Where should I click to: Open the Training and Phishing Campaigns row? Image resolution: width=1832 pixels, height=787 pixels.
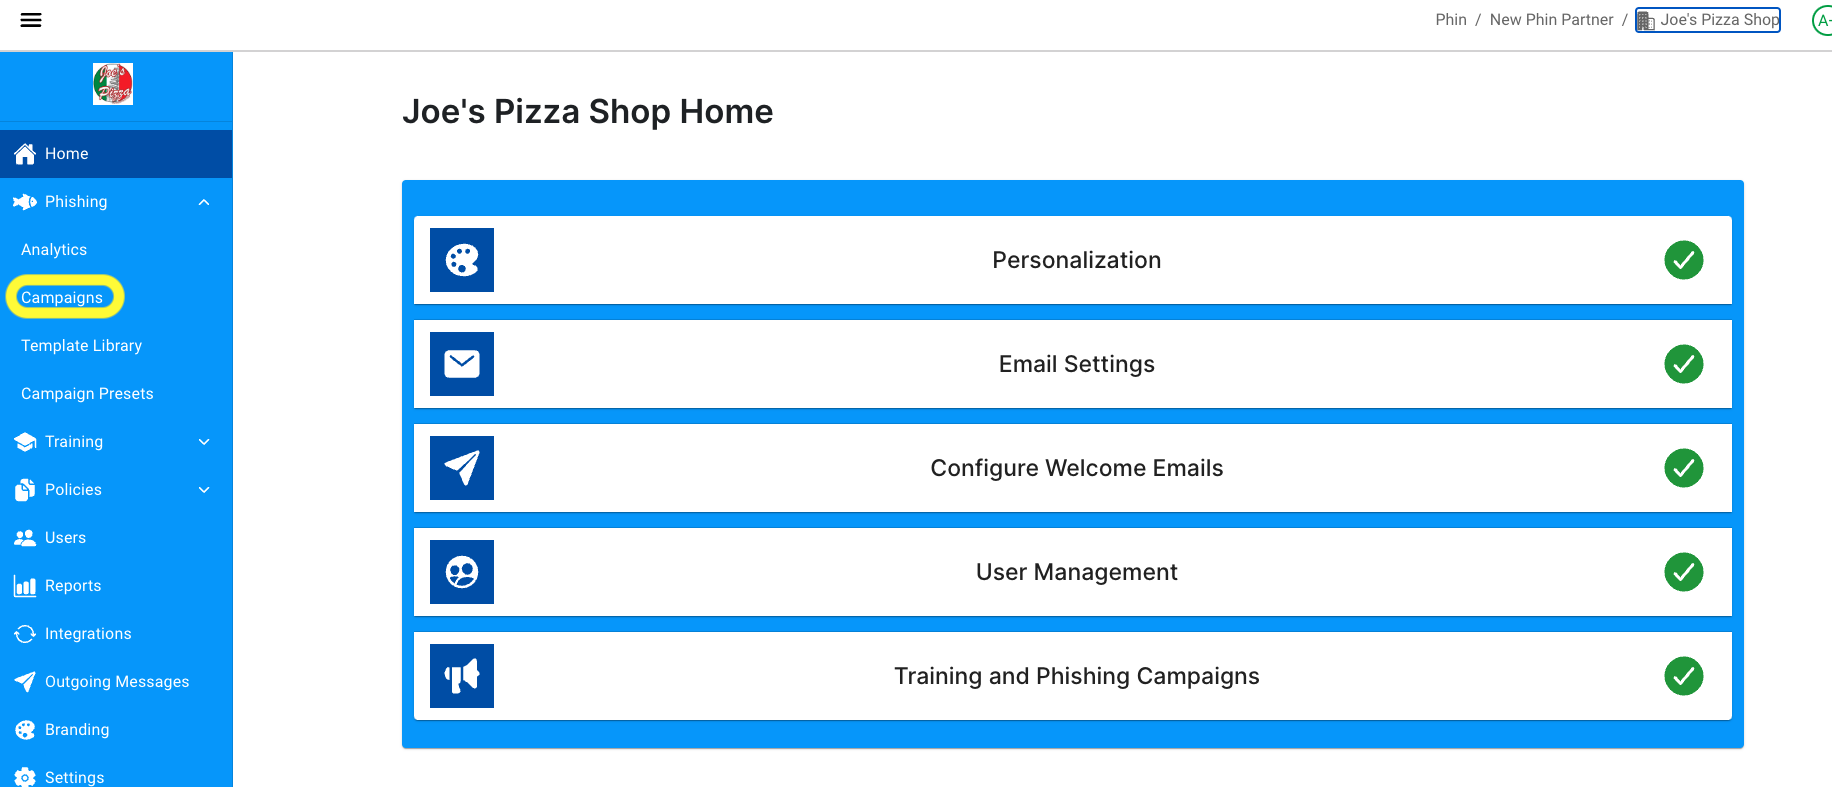(x=1073, y=676)
